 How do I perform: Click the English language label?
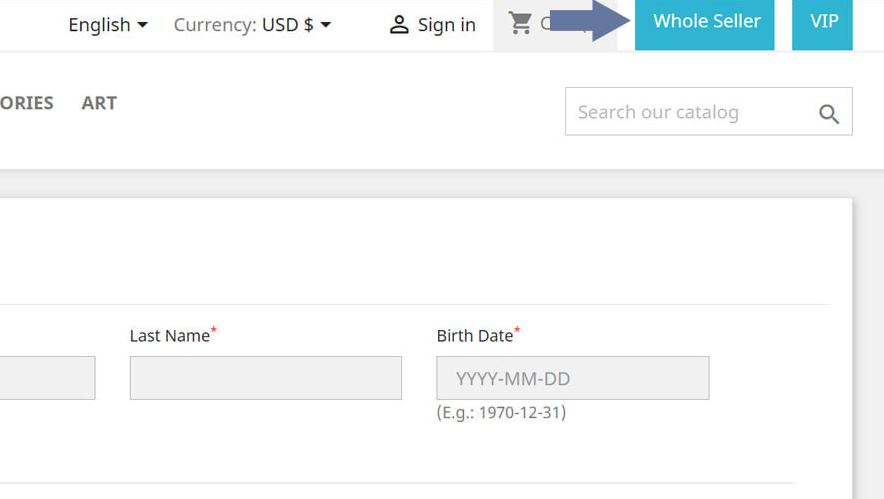tap(99, 25)
